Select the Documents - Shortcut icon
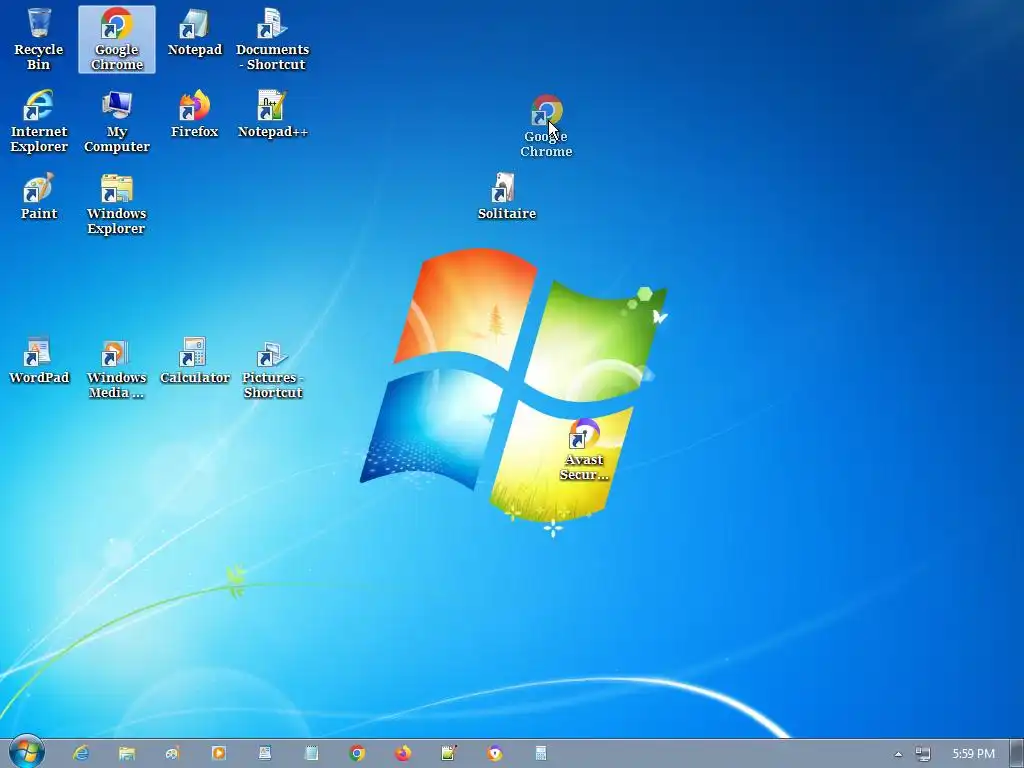This screenshot has height=768, width=1024. [x=272, y=39]
